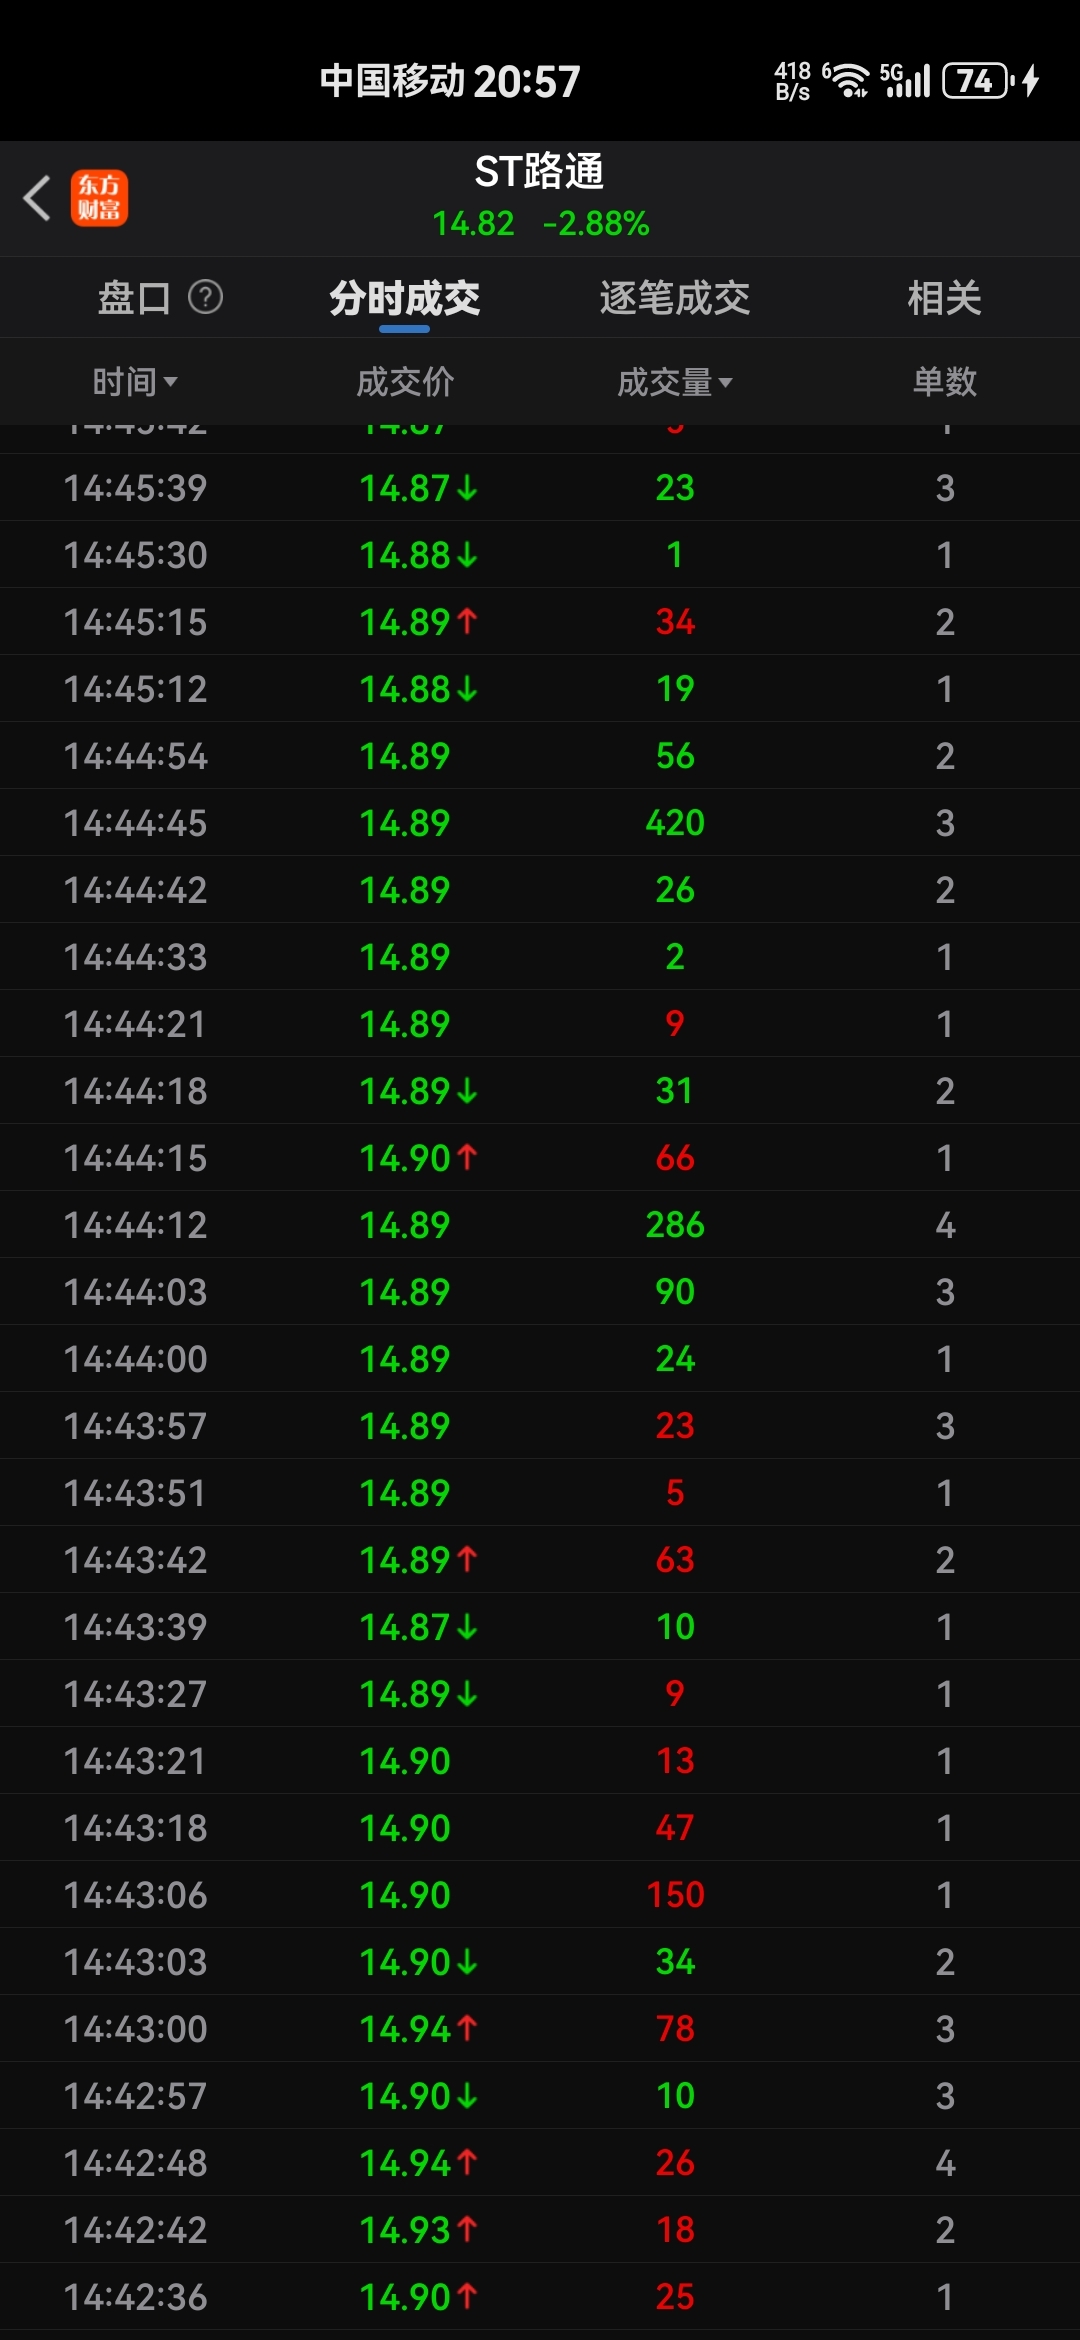Switch to the 盘口 tab
The image size is (1080, 2340).
tap(134, 297)
